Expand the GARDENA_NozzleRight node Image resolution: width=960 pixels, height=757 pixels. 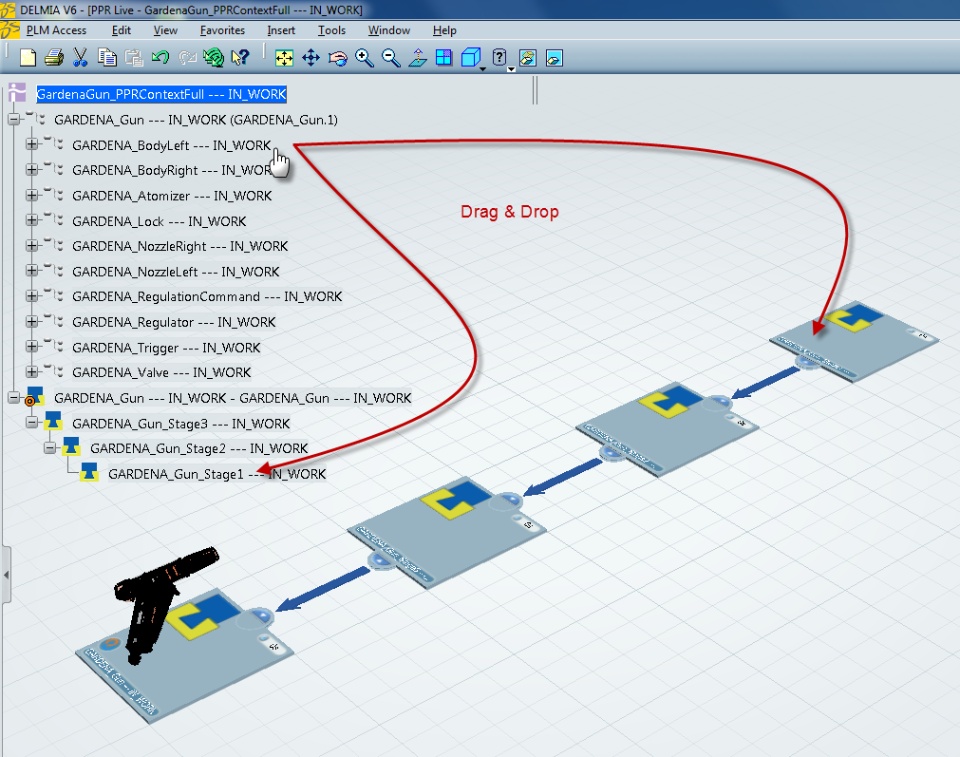tap(31, 246)
